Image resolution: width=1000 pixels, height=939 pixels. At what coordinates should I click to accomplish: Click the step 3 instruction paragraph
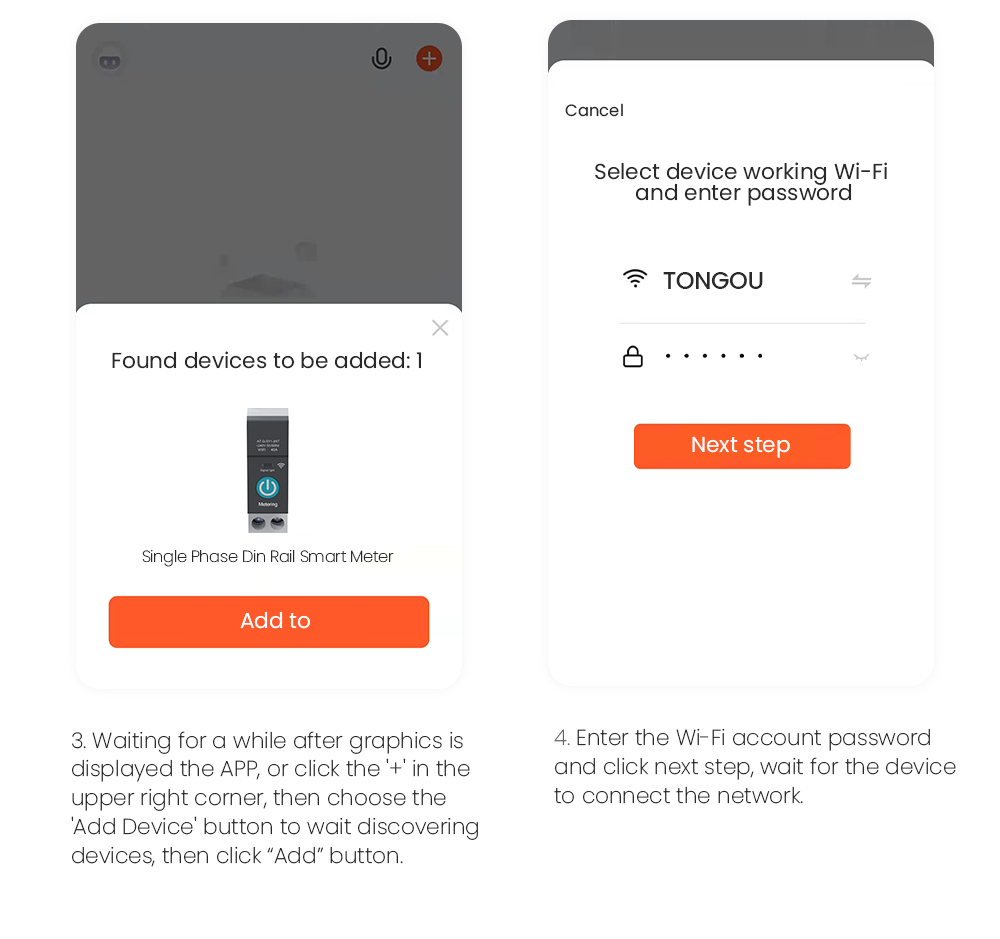coord(275,798)
